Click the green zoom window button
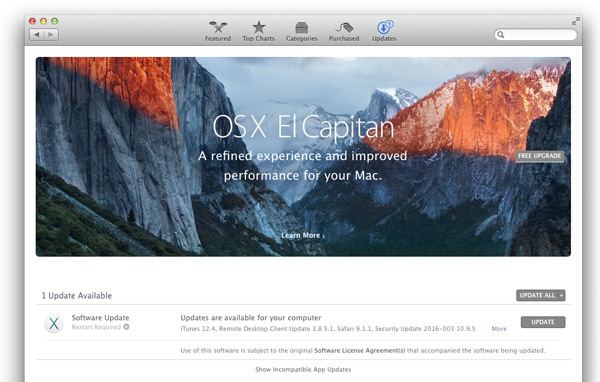The height and width of the screenshot is (382, 600). point(55,21)
